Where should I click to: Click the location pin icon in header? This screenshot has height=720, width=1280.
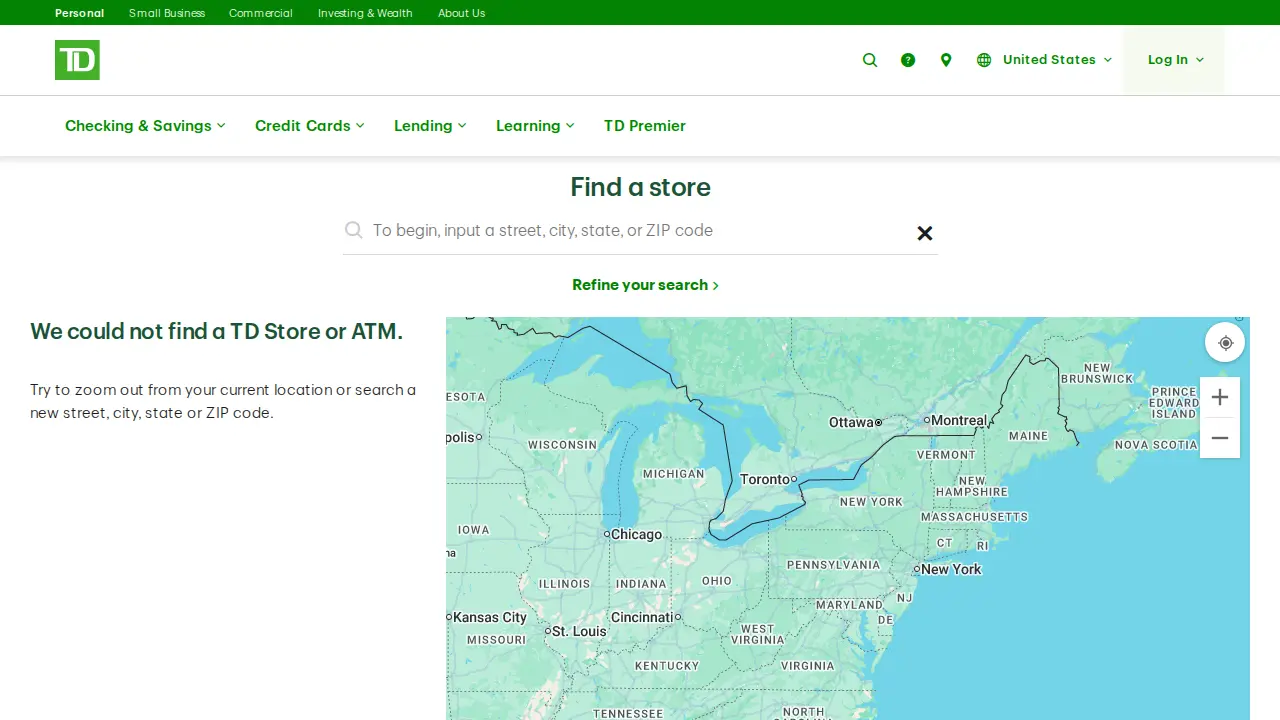pyautogui.click(x=946, y=60)
